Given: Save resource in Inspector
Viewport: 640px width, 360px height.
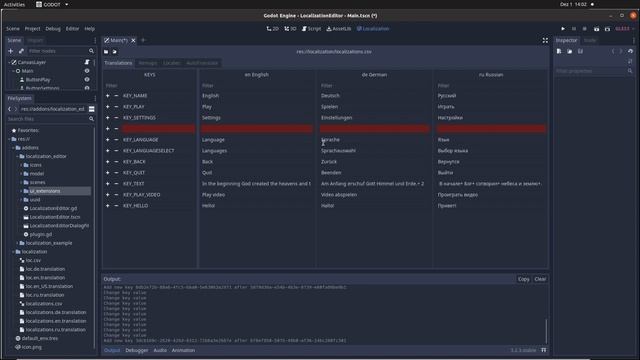Looking at the screenshot, I should [580, 51].
